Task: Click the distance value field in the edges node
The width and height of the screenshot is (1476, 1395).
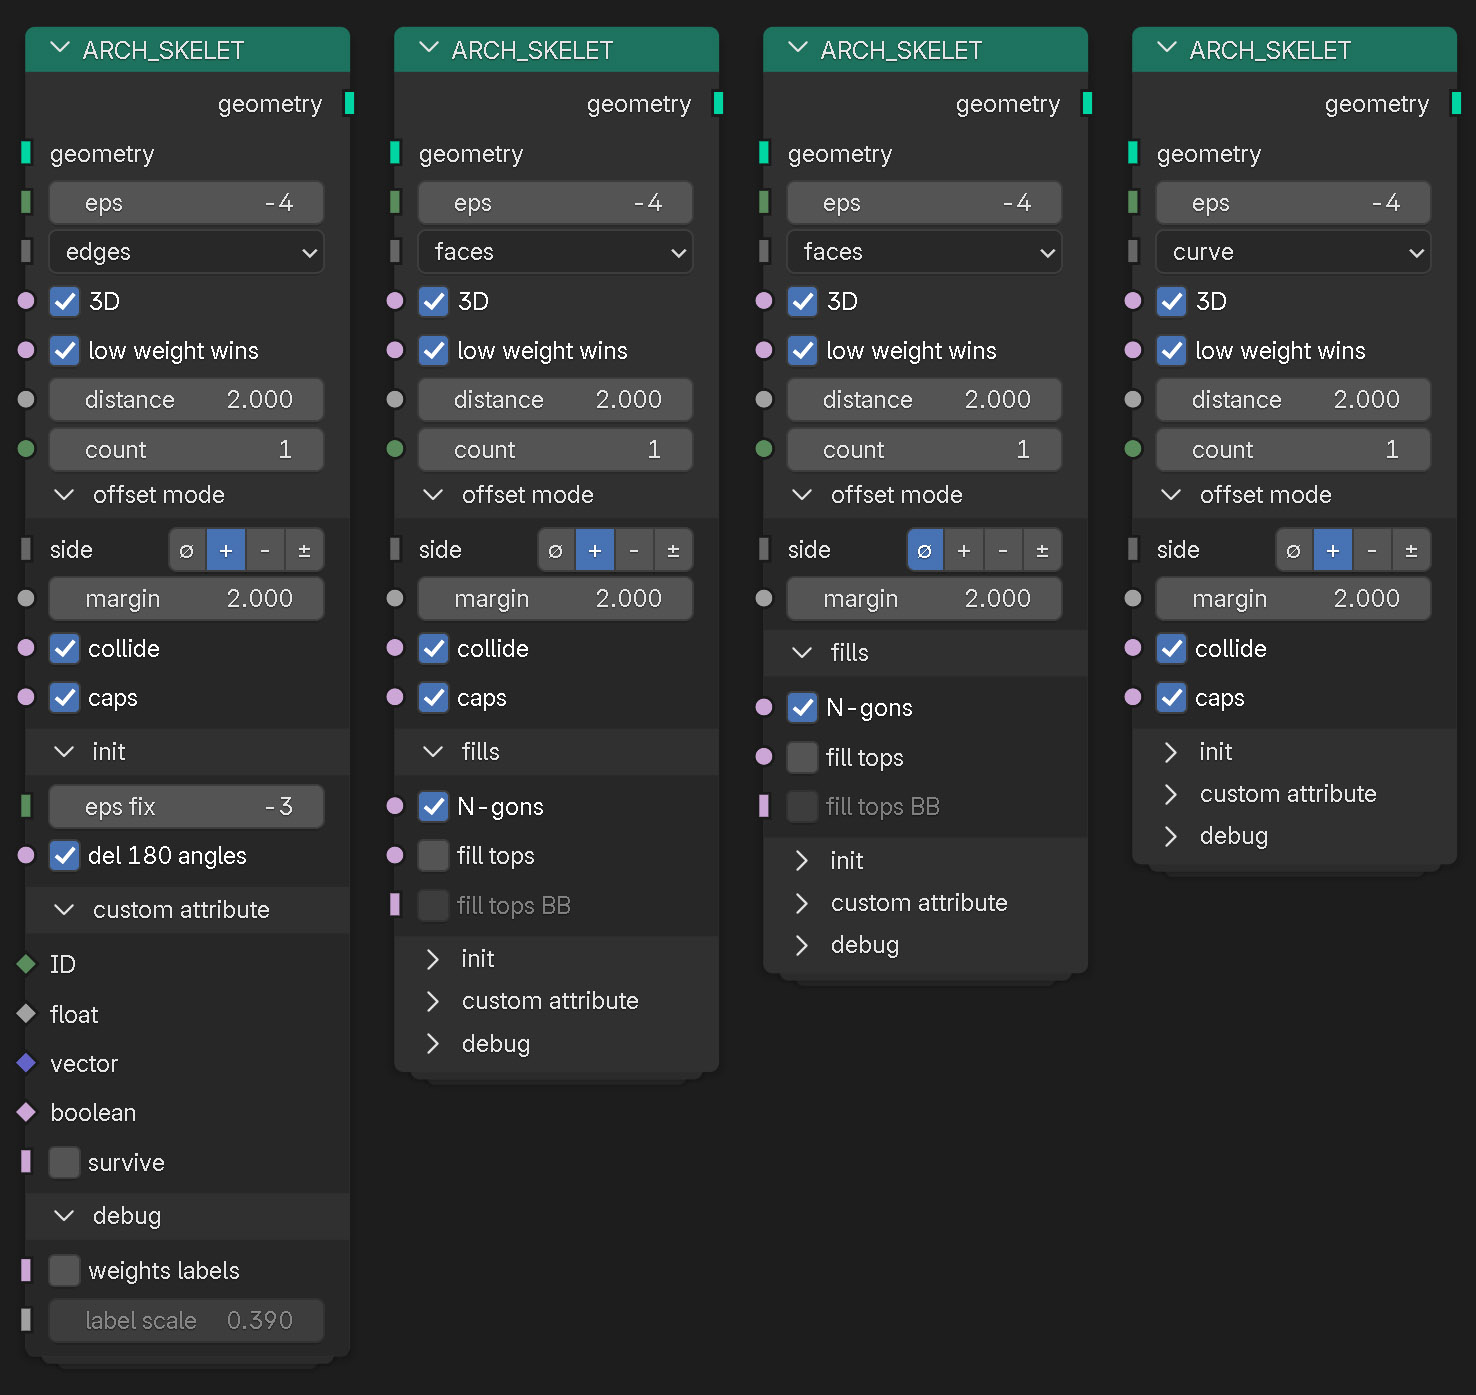Action: coord(186,399)
